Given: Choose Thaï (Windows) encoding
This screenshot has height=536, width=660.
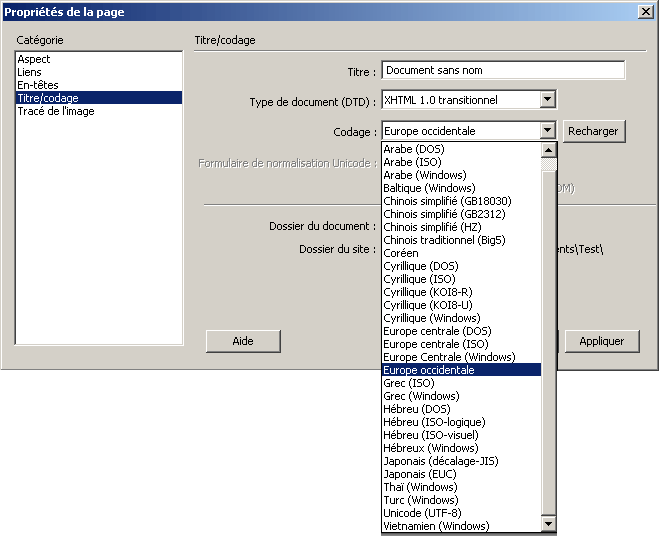Looking at the screenshot, I should tap(461, 487).
